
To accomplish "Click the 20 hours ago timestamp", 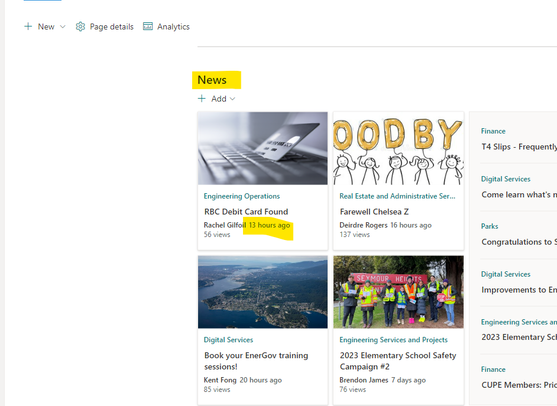I will [x=261, y=380].
